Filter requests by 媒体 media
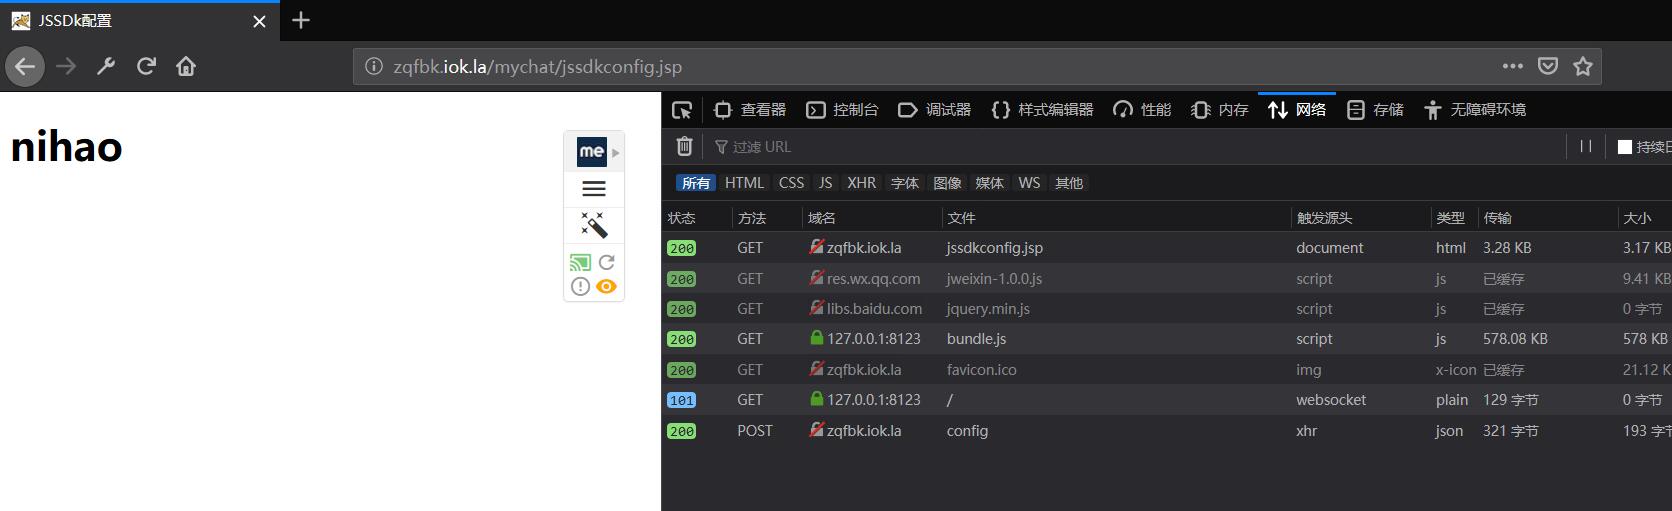Image resolution: width=1672 pixels, height=511 pixels. [x=989, y=183]
